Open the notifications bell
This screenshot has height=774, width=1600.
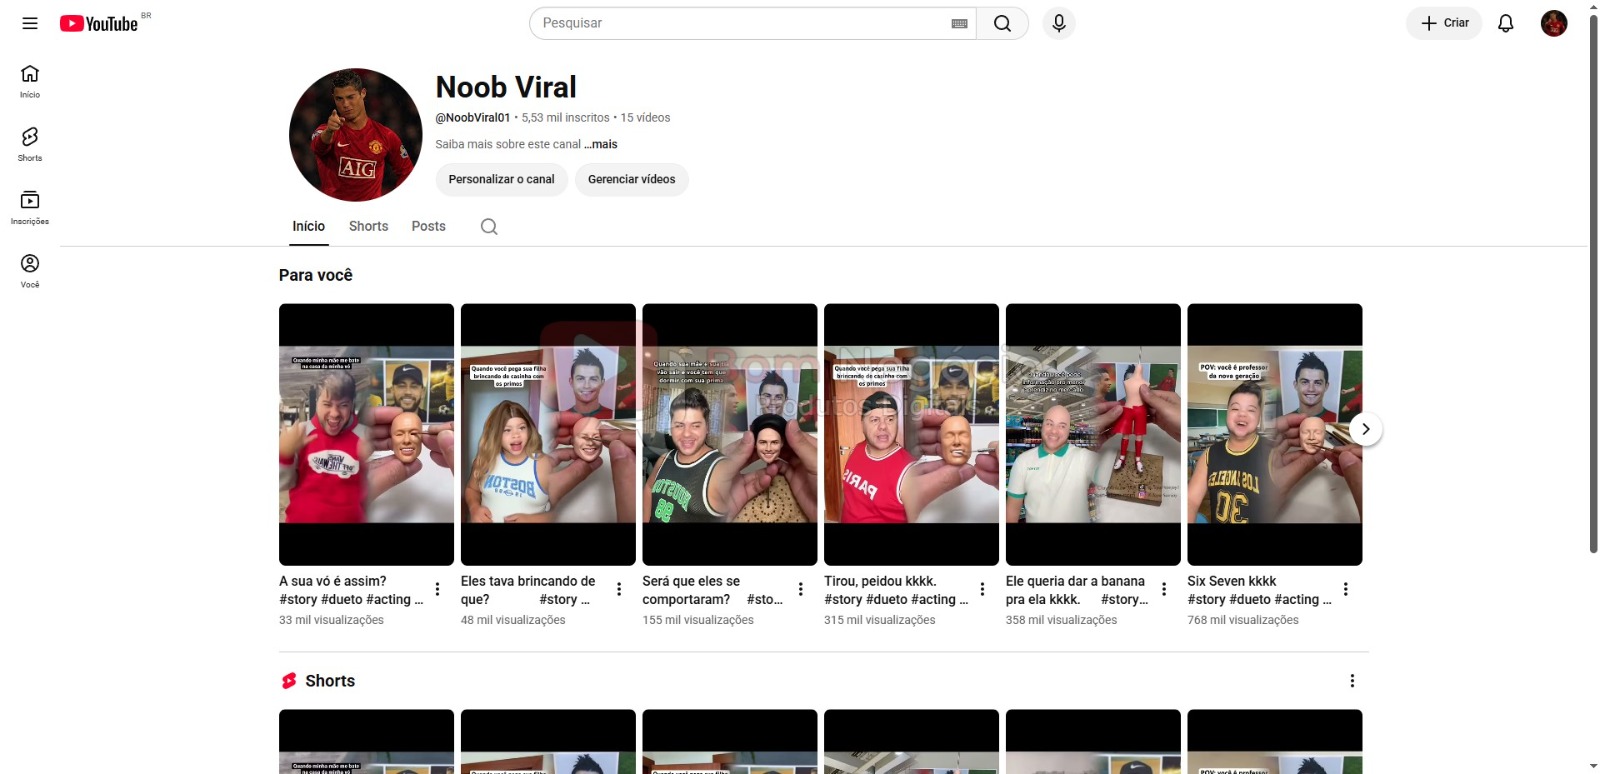1506,23
